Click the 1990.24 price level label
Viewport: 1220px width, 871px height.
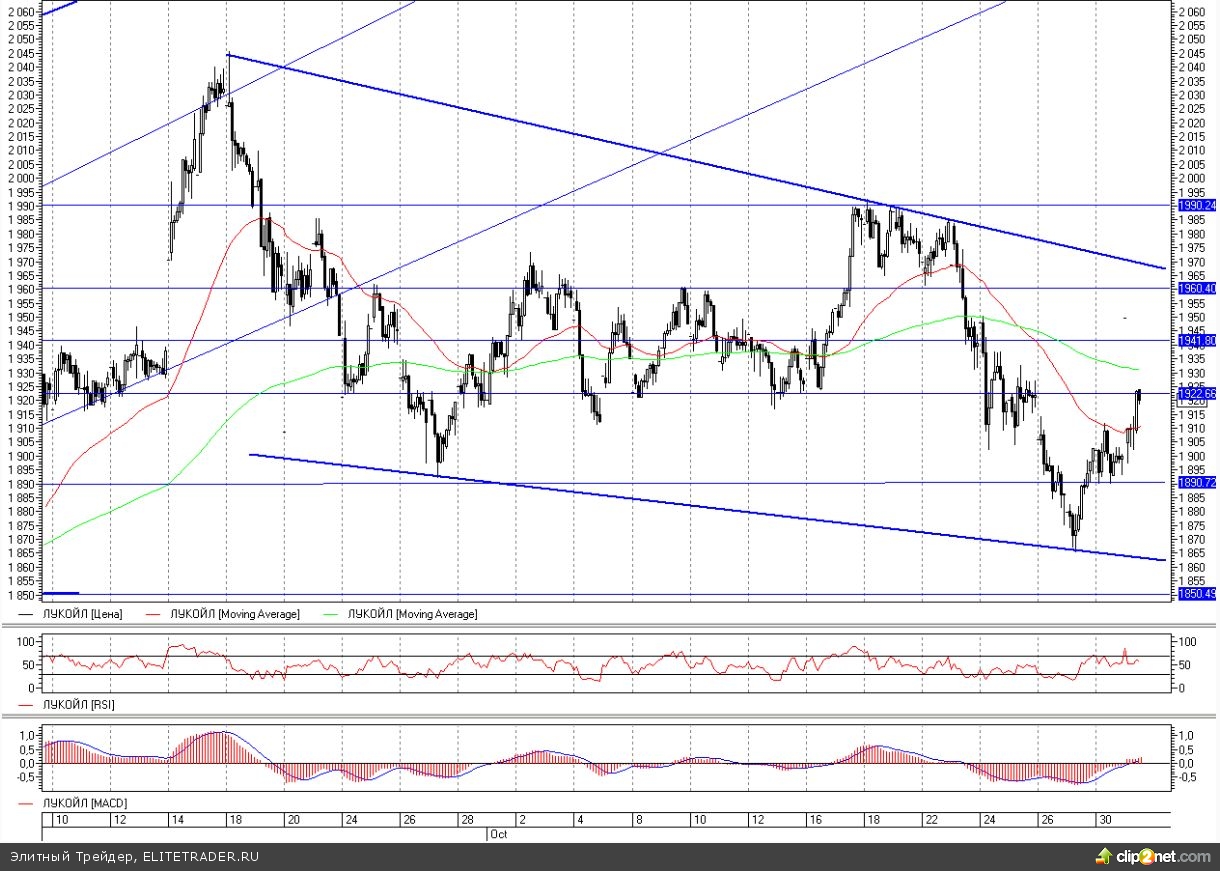[x=1196, y=205]
